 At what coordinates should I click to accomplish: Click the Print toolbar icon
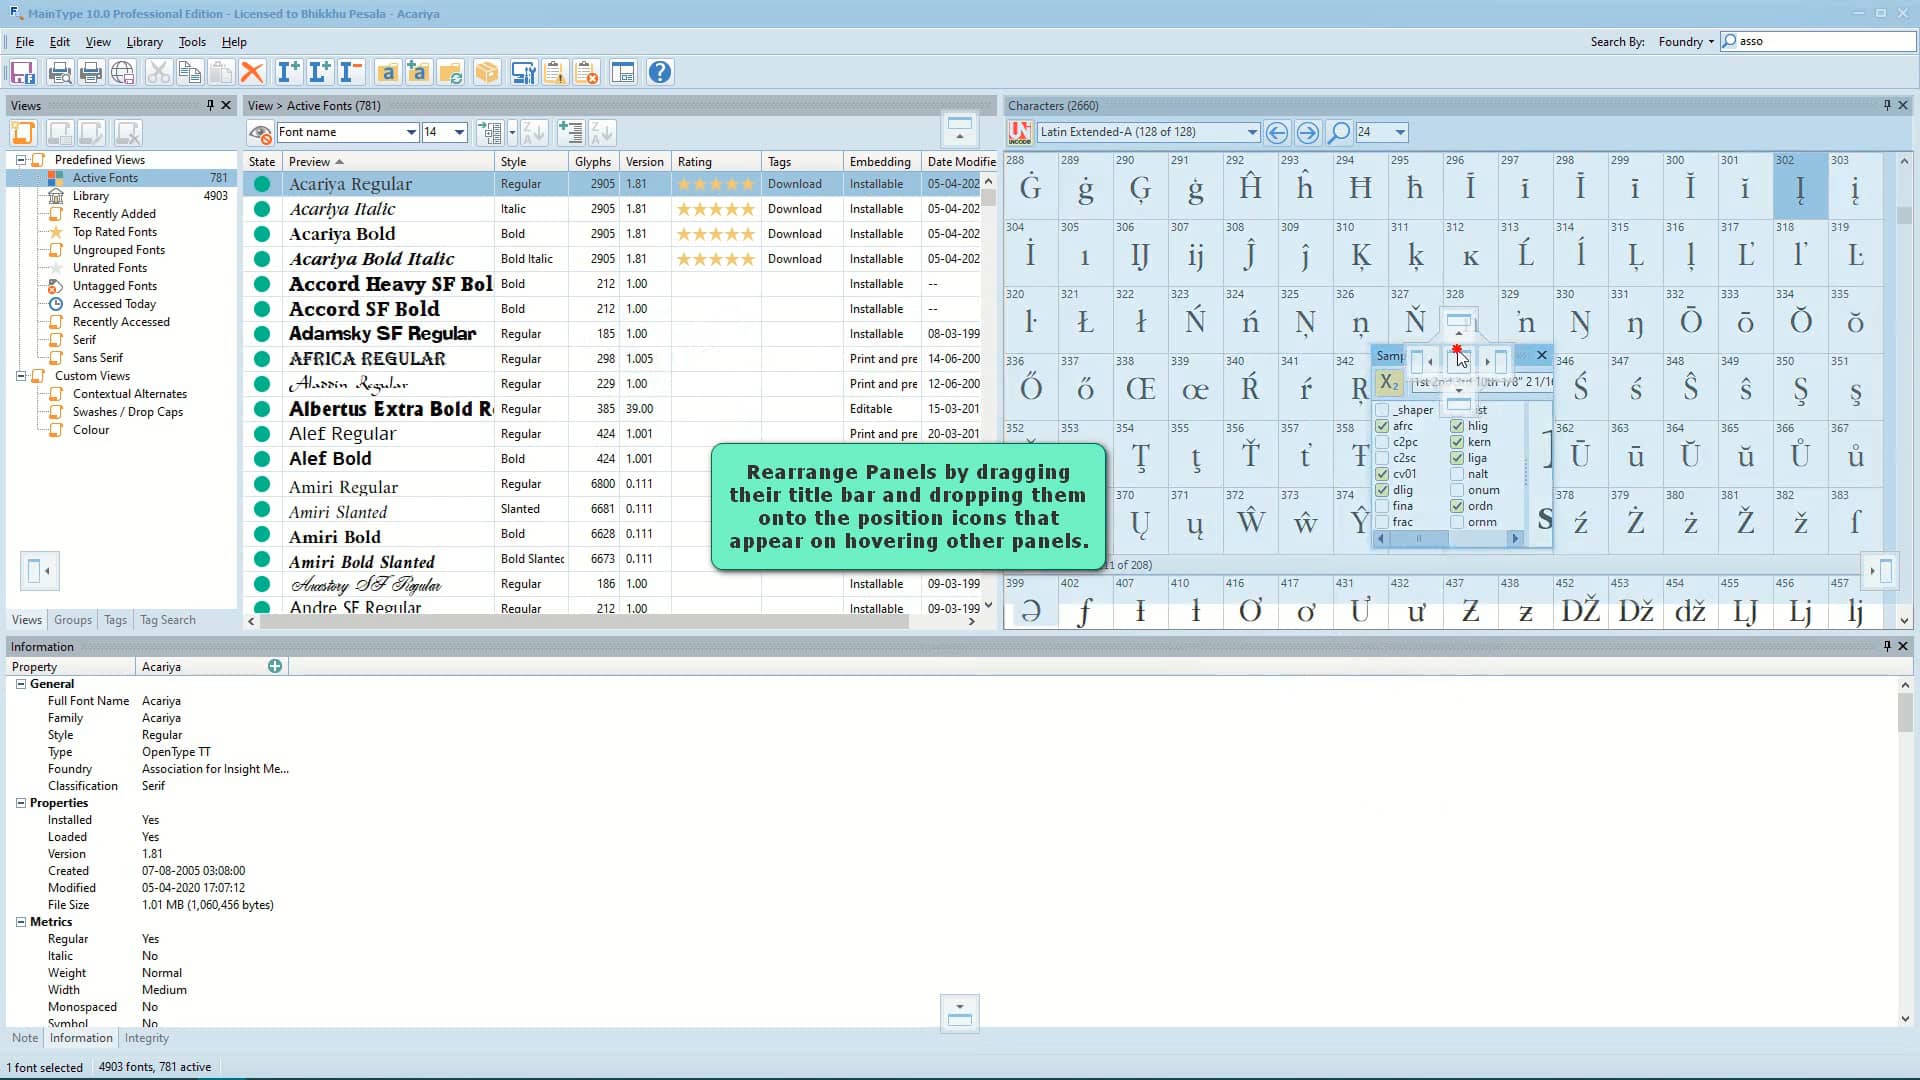point(91,72)
